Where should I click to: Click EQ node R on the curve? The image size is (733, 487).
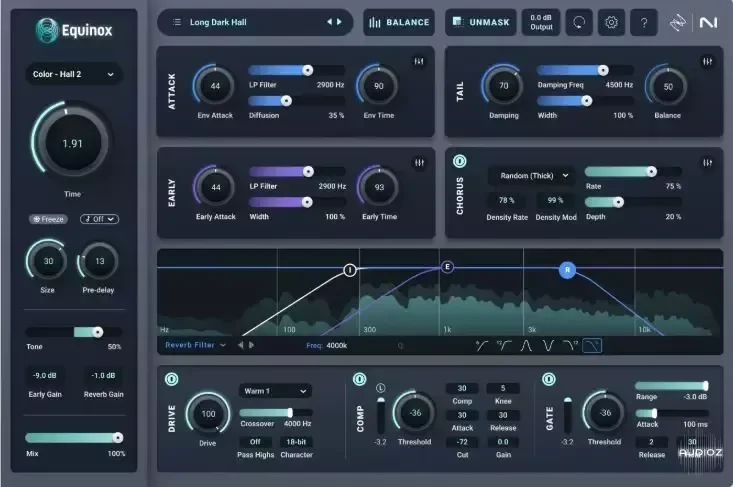pyautogui.click(x=568, y=270)
